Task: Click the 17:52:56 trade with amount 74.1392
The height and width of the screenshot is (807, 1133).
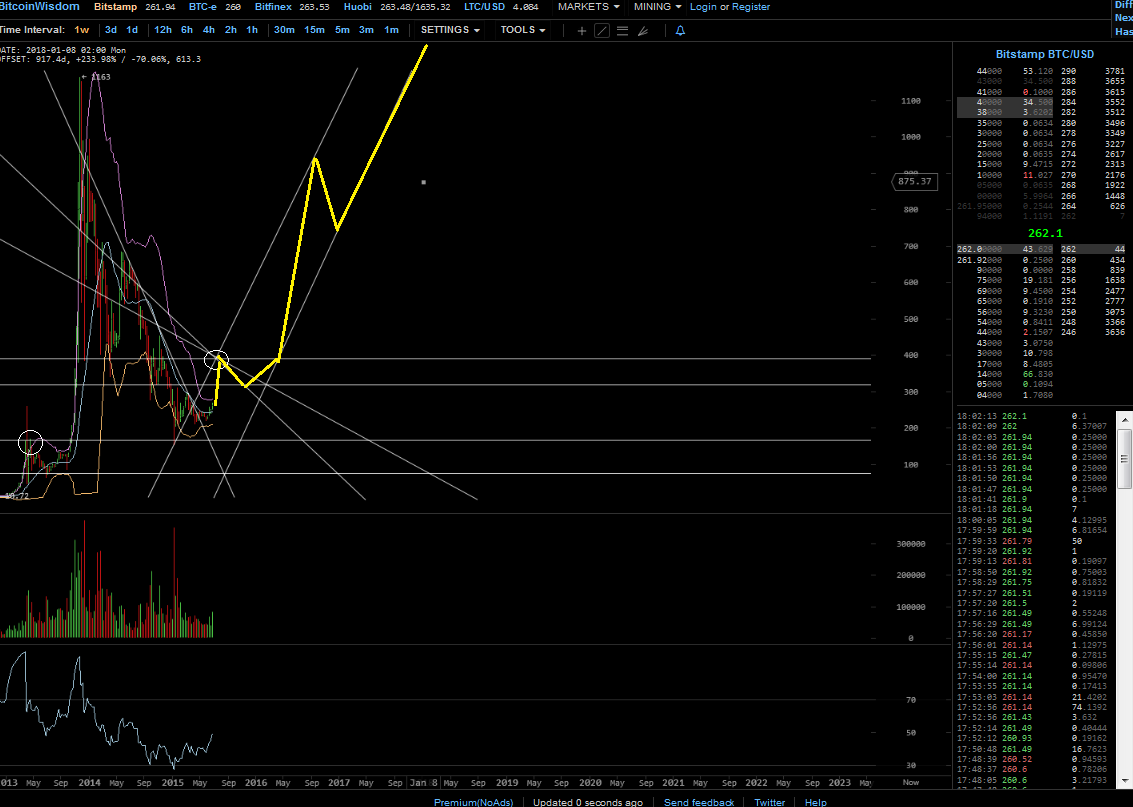Action: 1035,707
